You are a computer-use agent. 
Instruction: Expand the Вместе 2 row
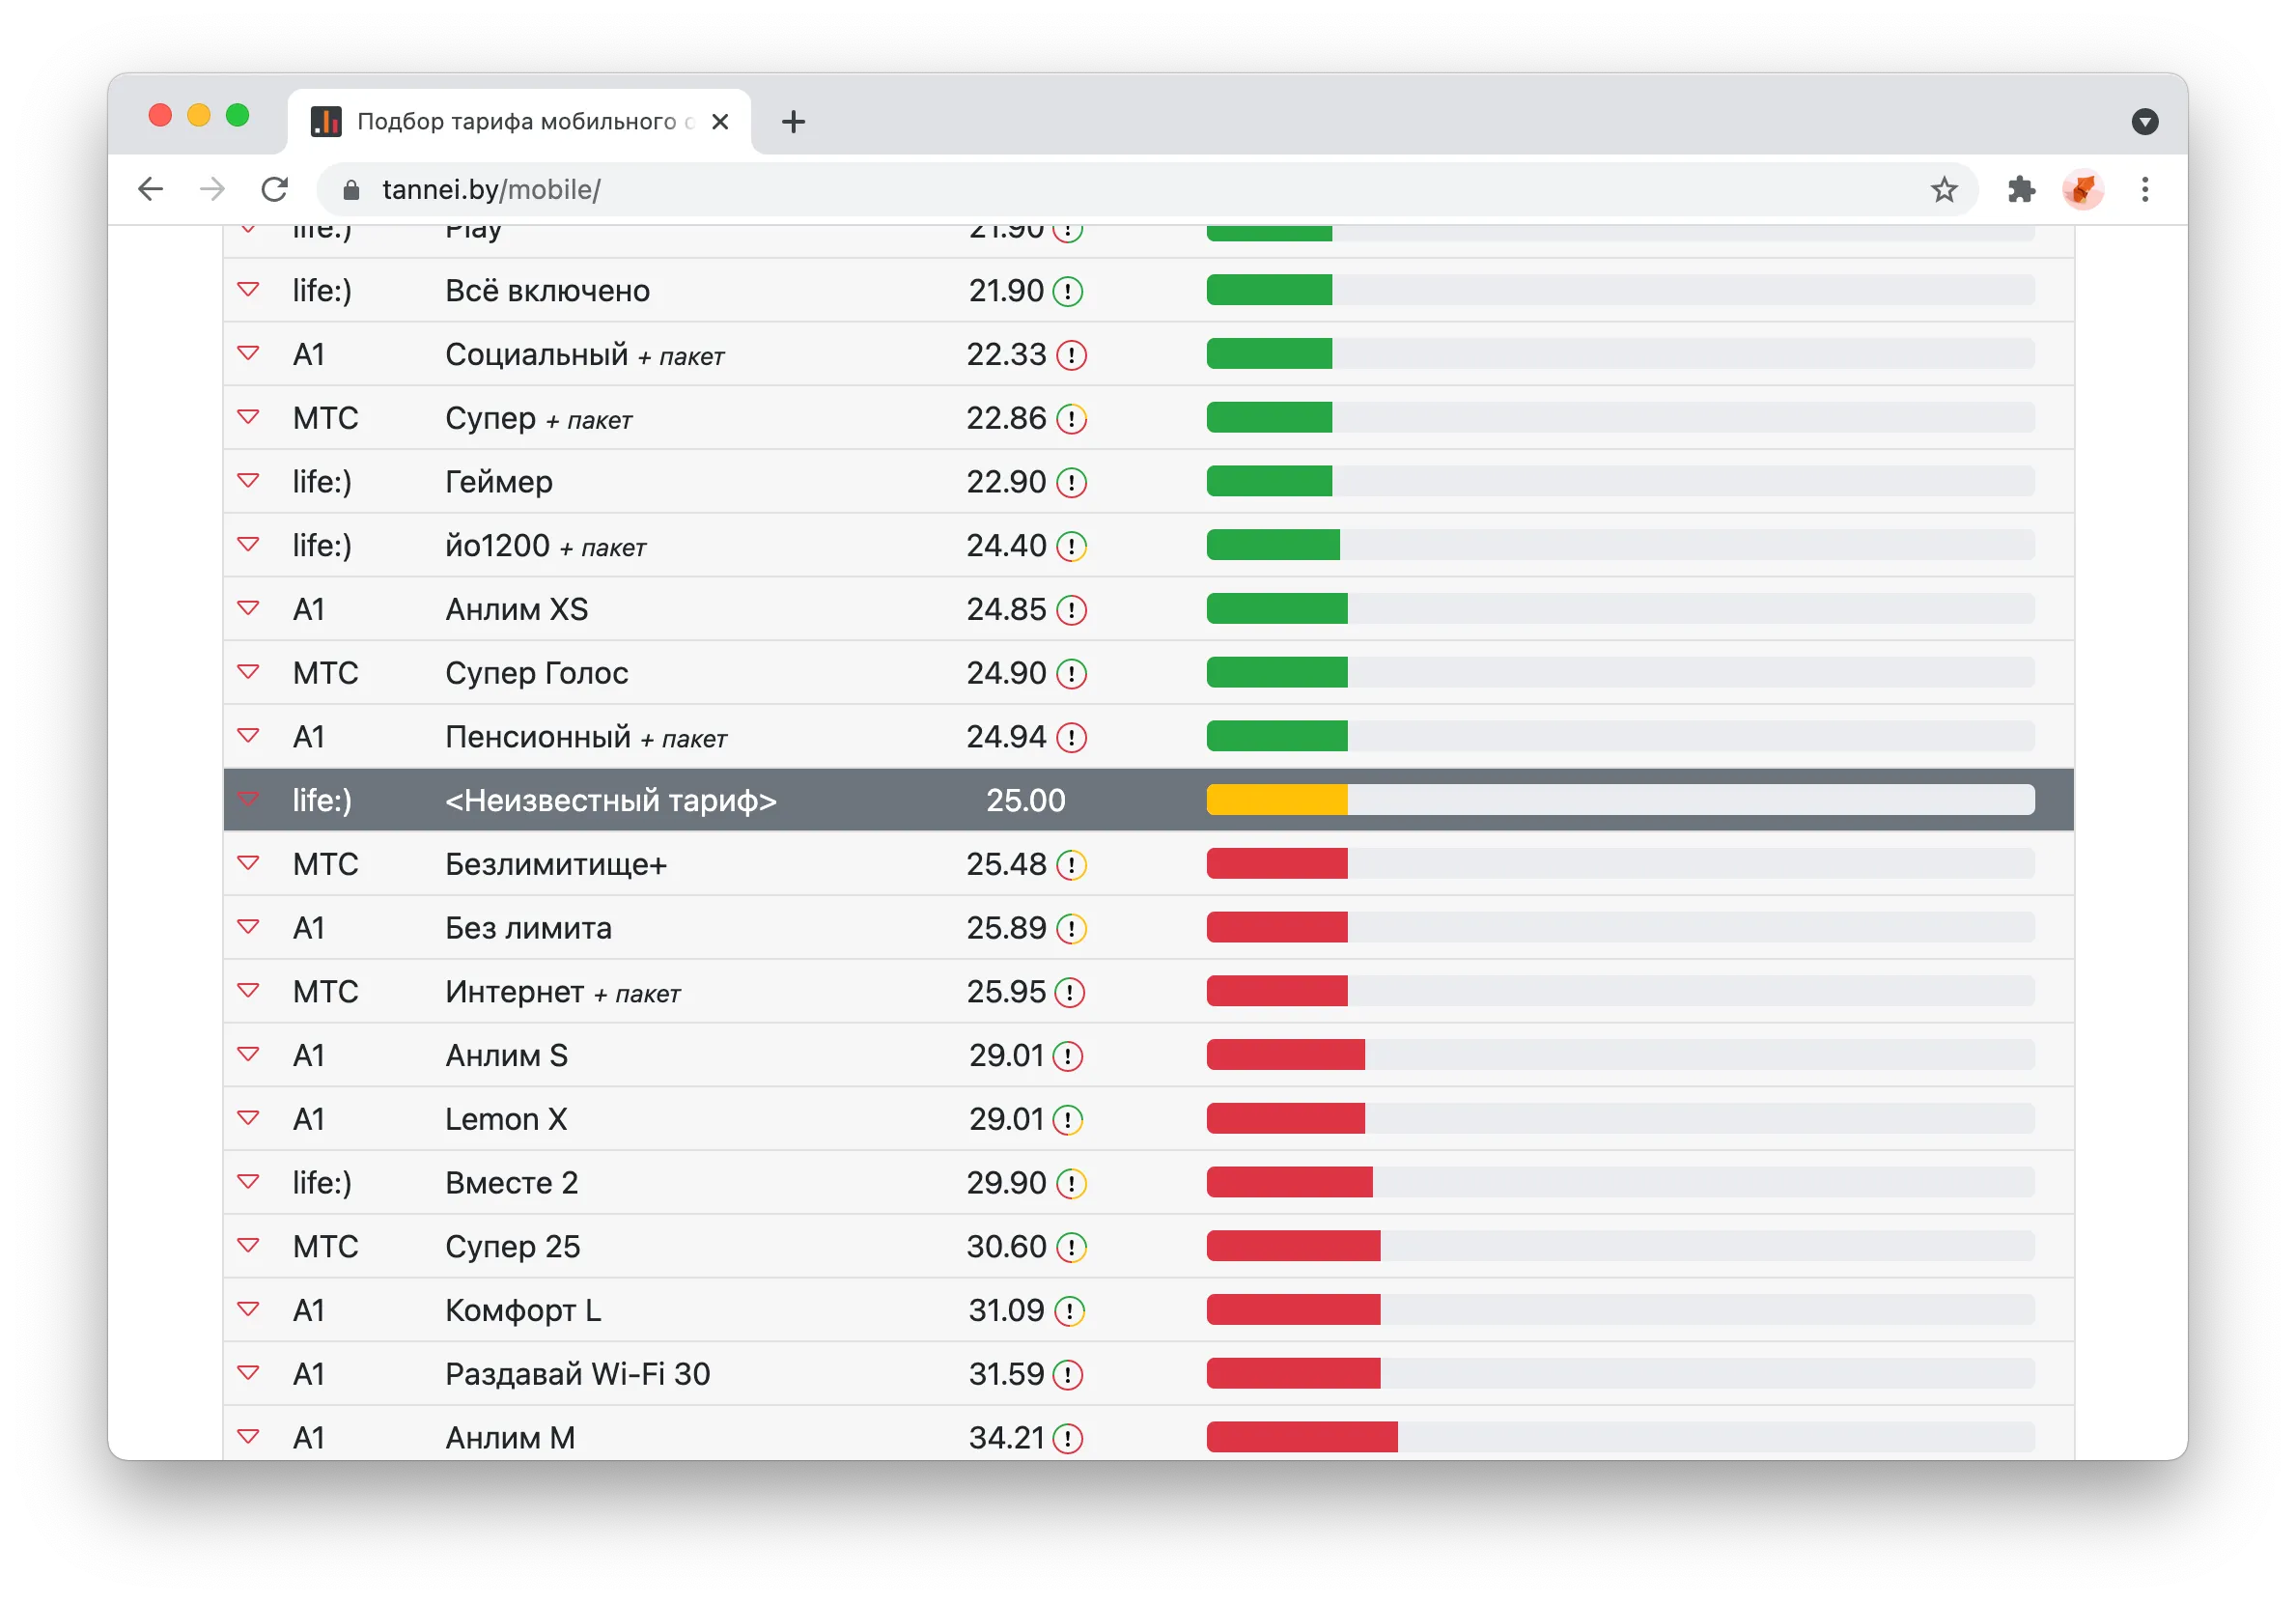click(248, 1182)
